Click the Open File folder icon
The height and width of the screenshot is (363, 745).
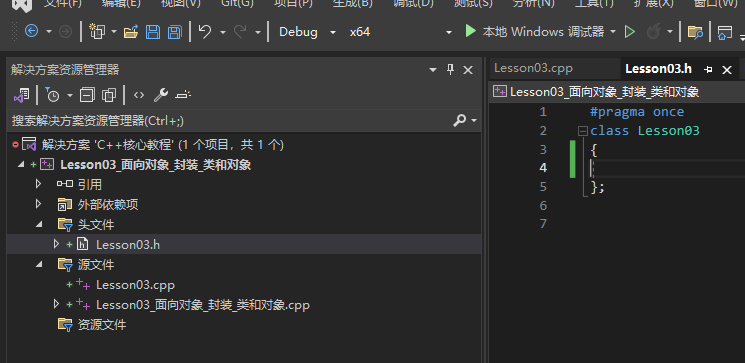[x=131, y=32]
